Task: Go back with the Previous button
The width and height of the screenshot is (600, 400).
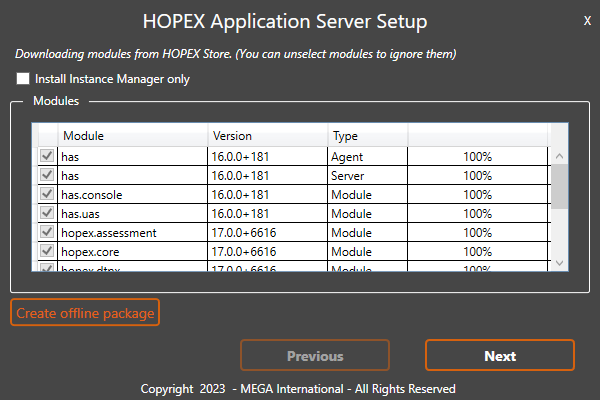Action: 315,356
